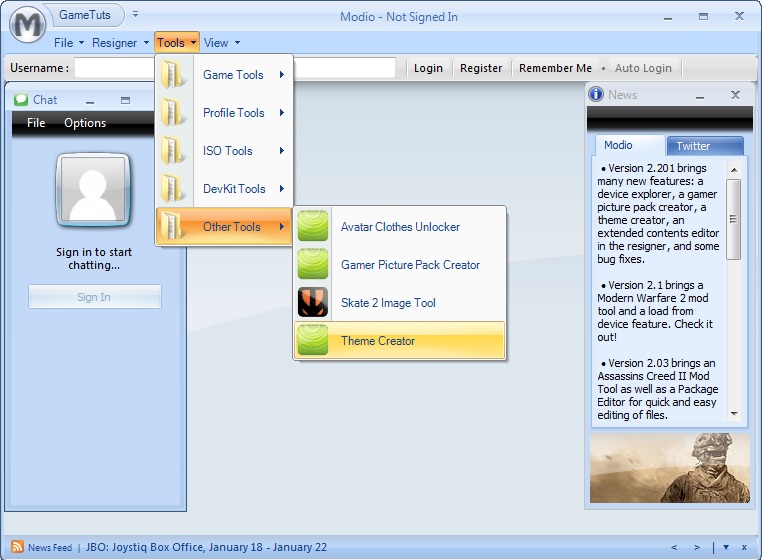762x560 pixels.
Task: Click the news scrollbar down arrow
Action: [734, 414]
